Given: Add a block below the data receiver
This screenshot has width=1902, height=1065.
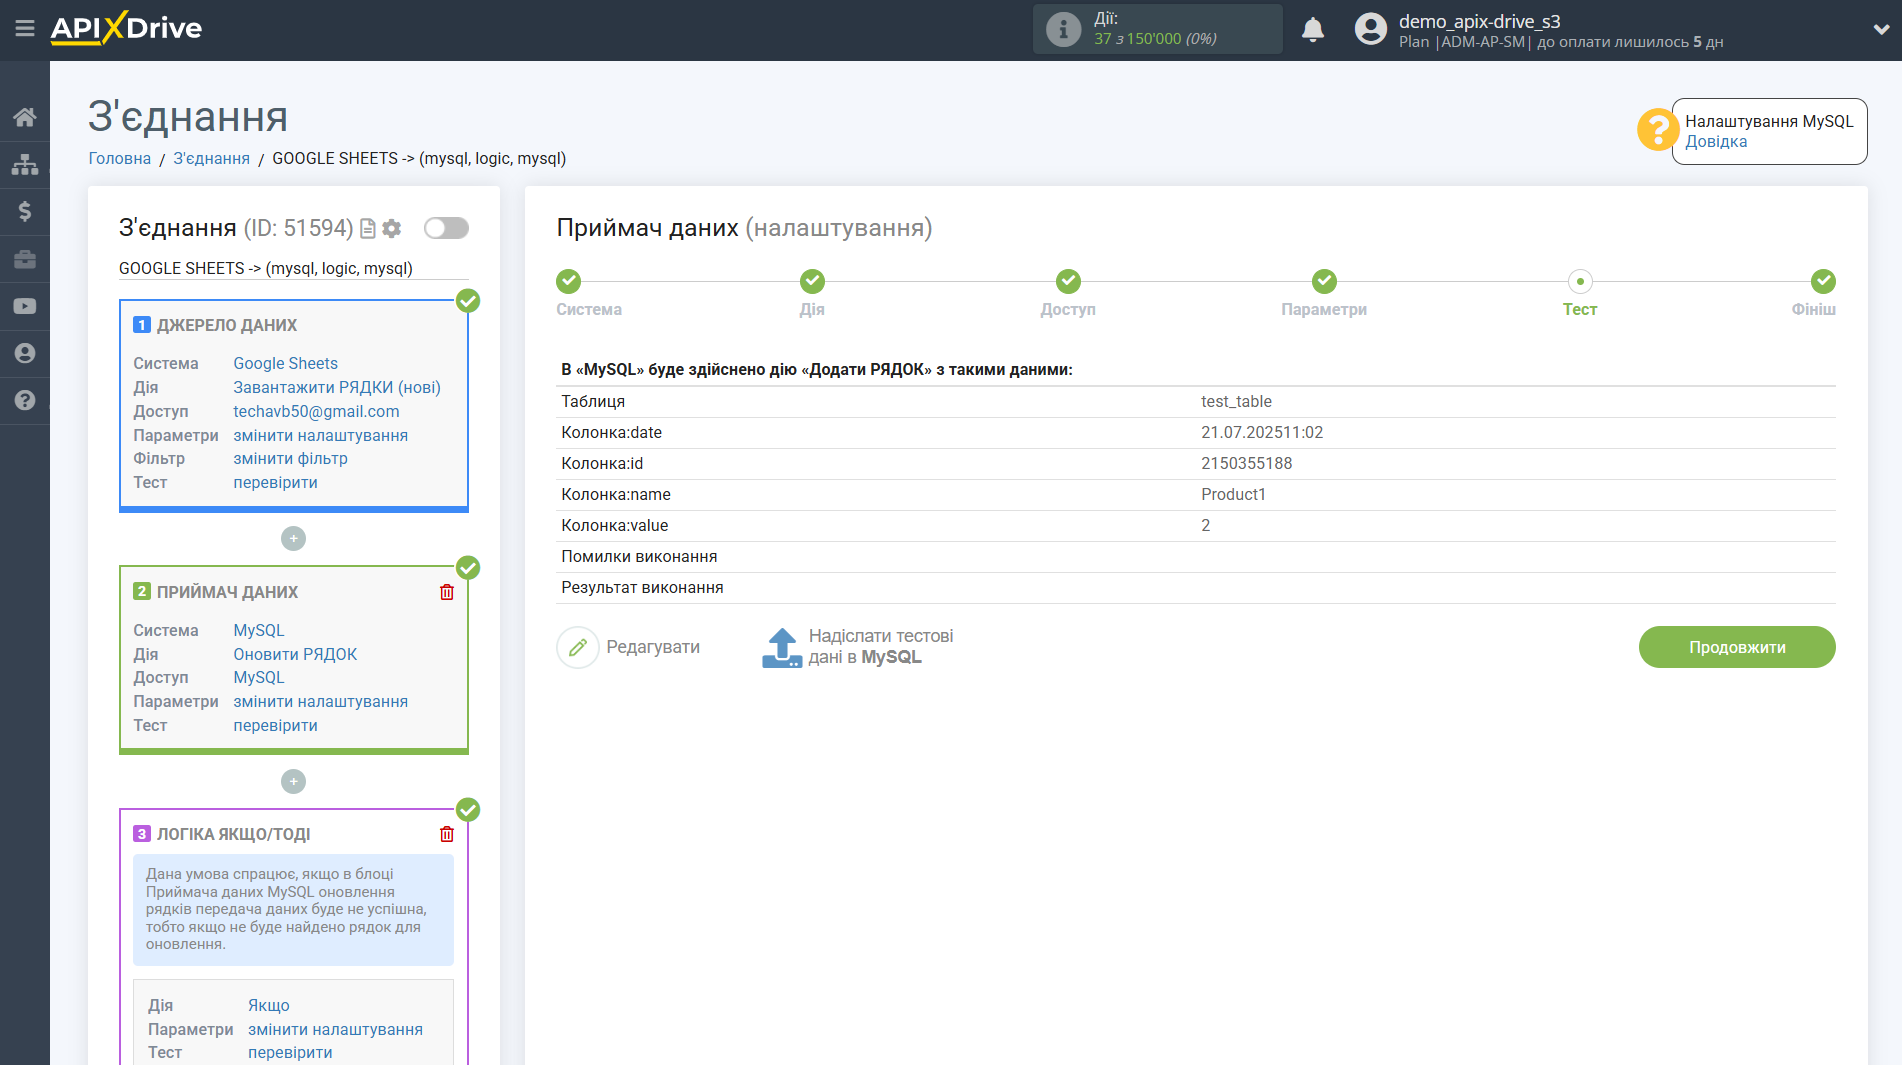Looking at the screenshot, I should pyautogui.click(x=293, y=781).
